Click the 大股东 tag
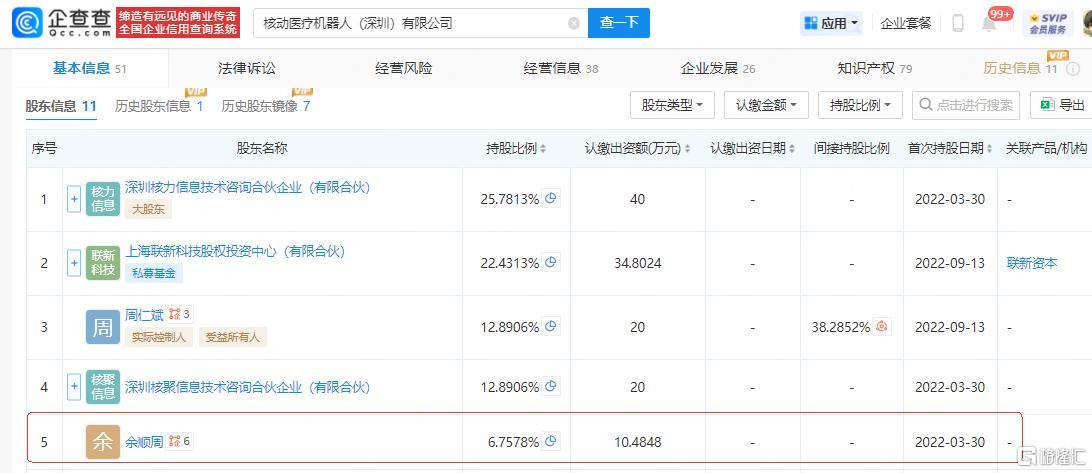 pos(148,208)
